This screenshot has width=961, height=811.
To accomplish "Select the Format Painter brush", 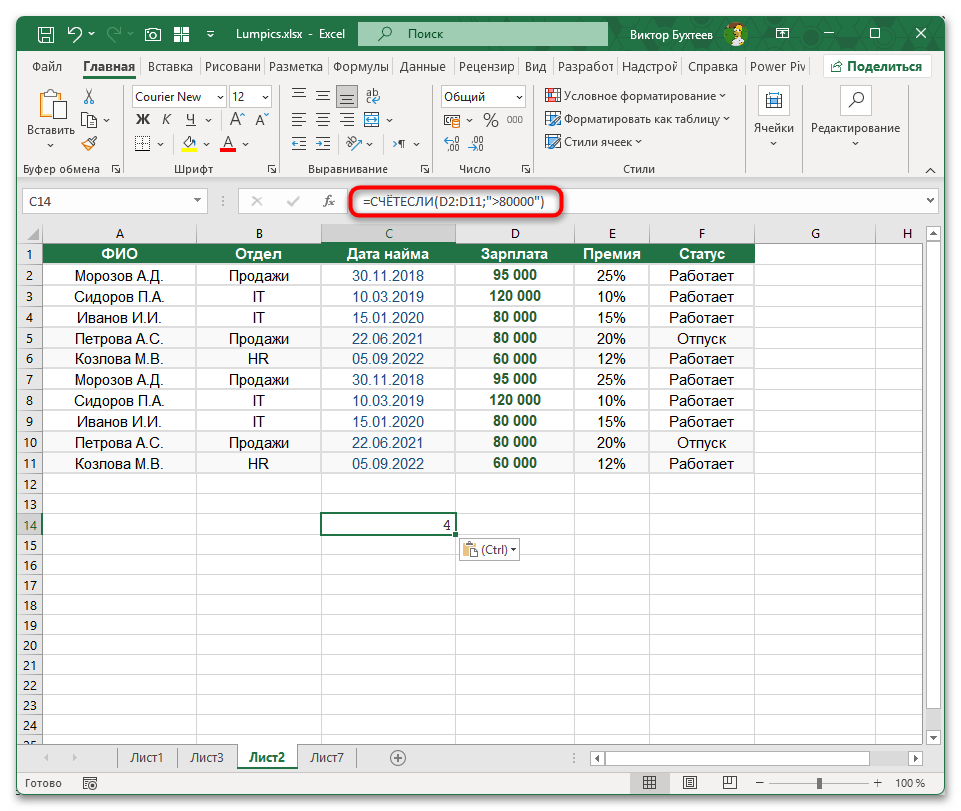I will 89,143.
